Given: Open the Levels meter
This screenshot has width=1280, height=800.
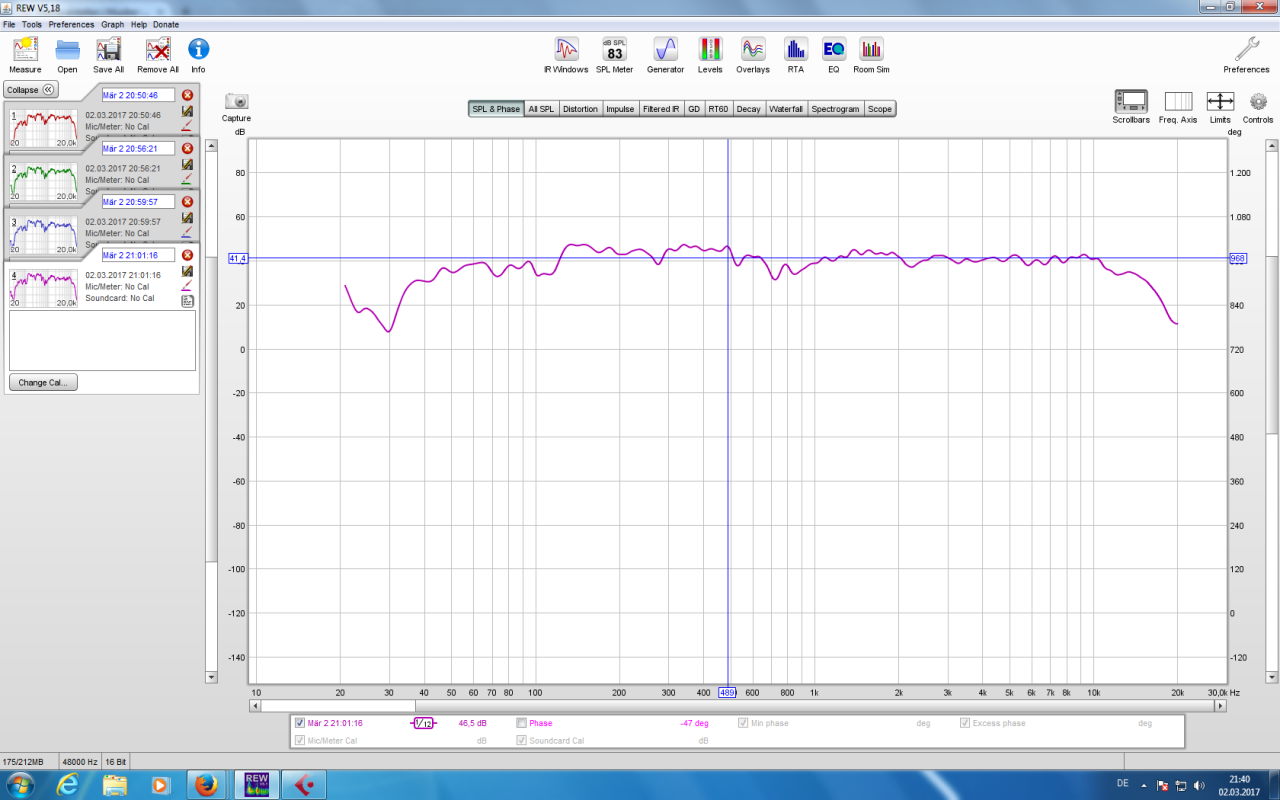Looking at the screenshot, I should pyautogui.click(x=710, y=55).
